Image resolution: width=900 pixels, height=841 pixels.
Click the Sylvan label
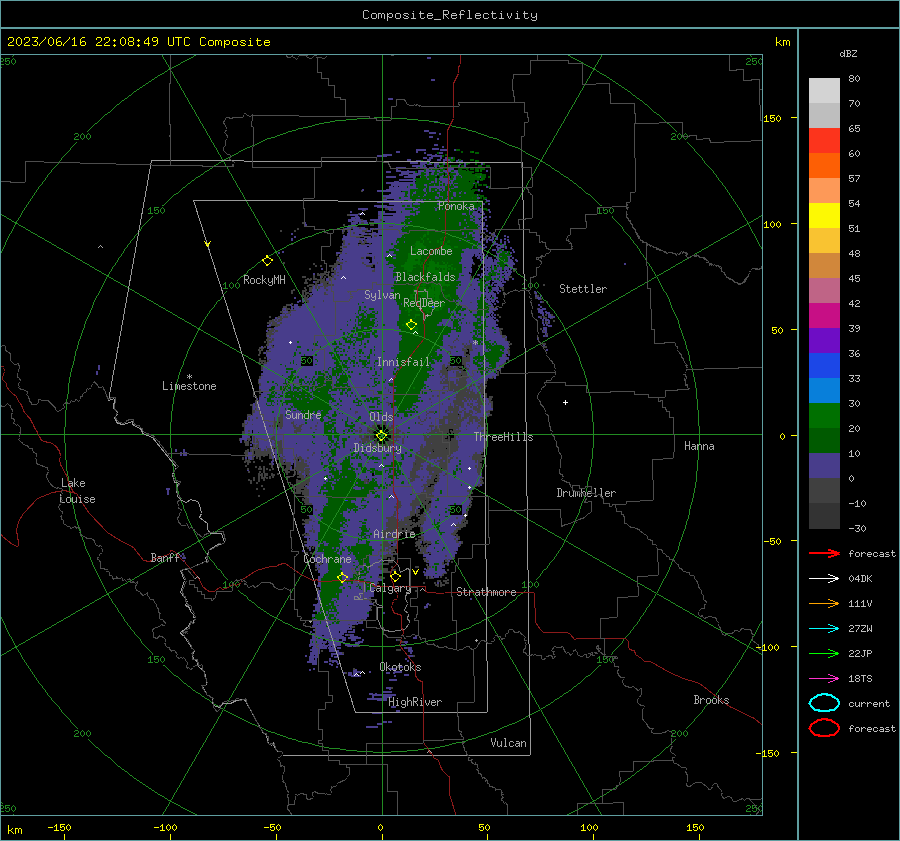[382, 295]
